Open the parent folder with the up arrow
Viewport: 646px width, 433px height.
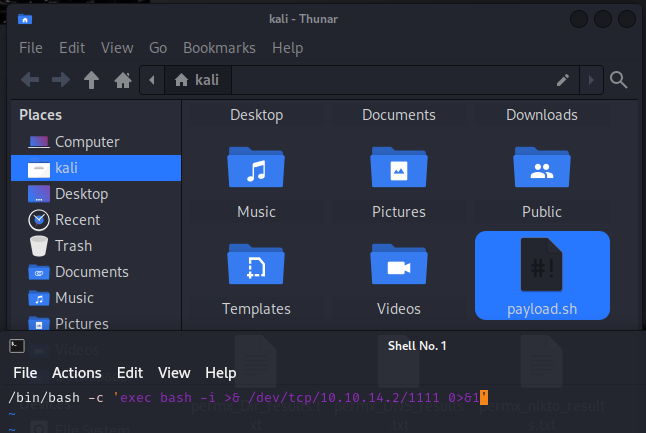pos(91,80)
